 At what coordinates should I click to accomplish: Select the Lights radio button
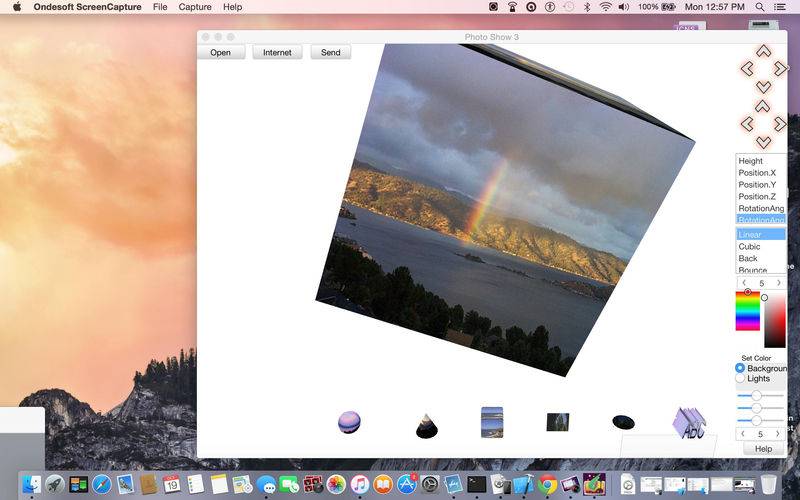pos(740,379)
